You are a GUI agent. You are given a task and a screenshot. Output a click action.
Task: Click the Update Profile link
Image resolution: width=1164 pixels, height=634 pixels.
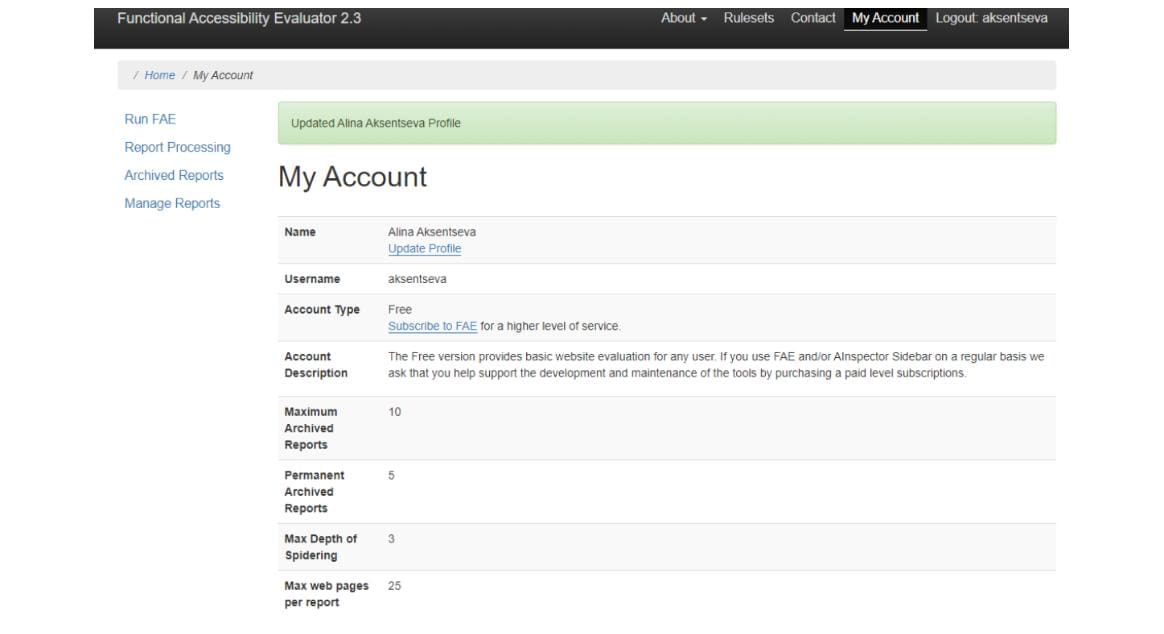(x=424, y=249)
